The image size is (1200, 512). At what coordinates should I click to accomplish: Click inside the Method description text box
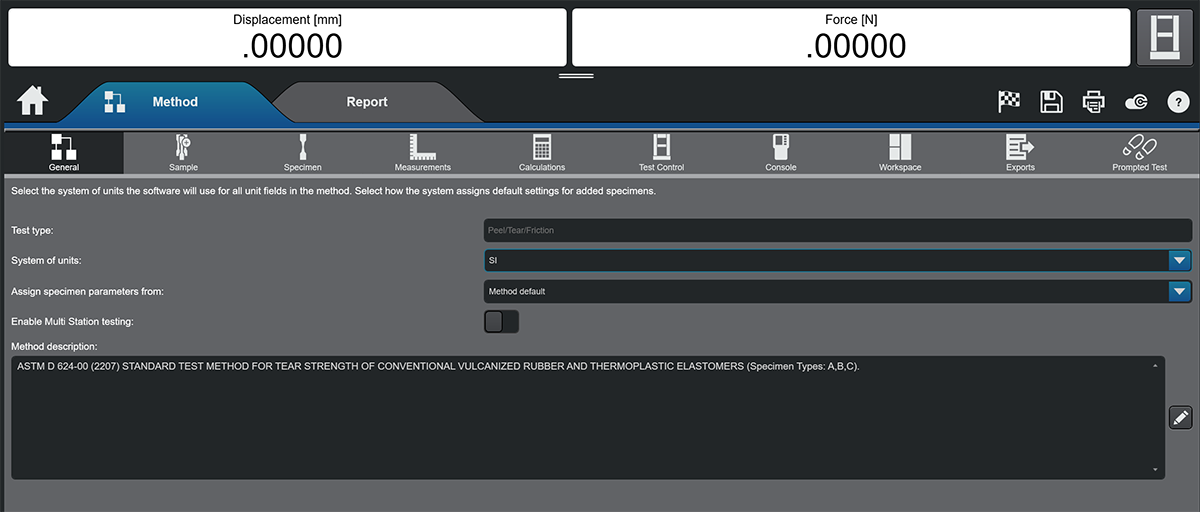point(588,418)
